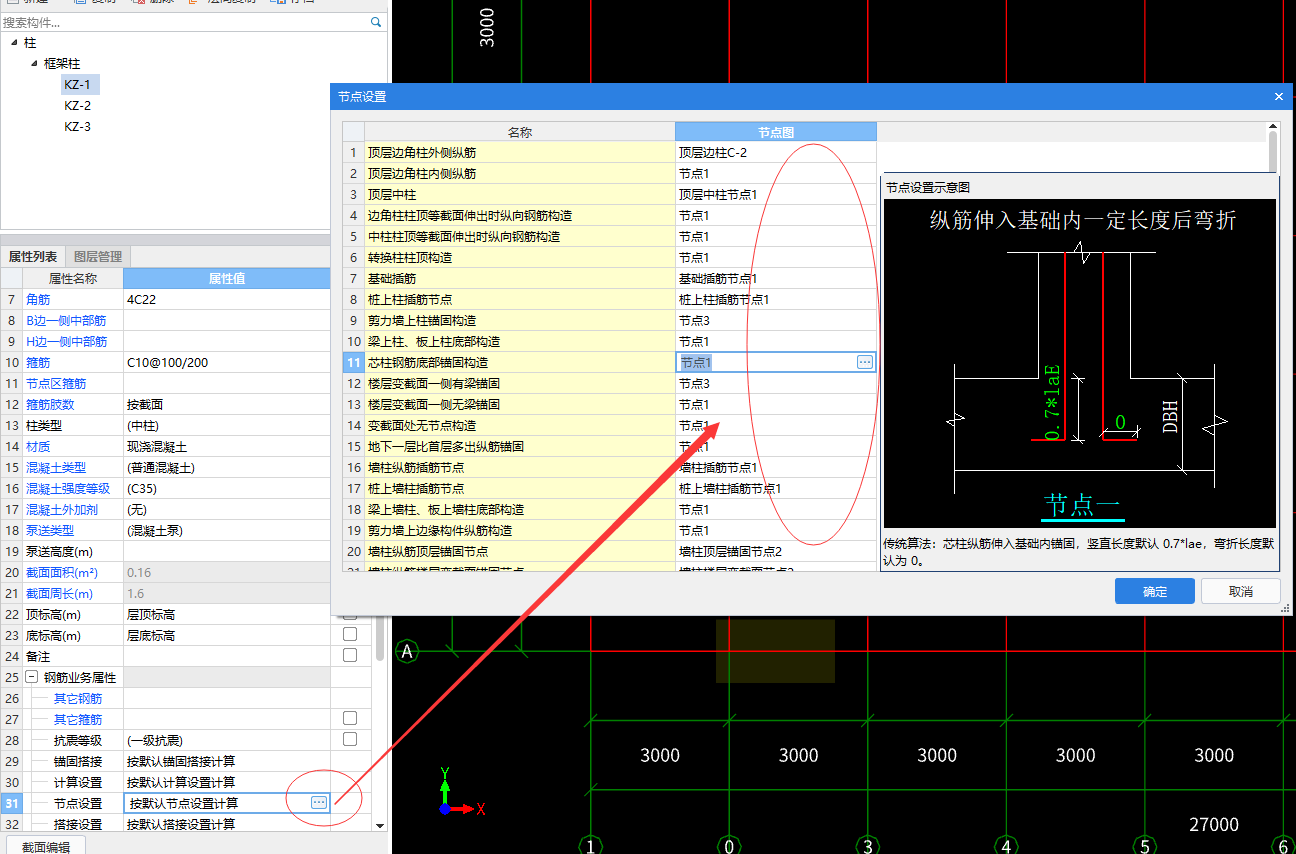Click the 箍筋 property name

pyautogui.click(x=38, y=362)
